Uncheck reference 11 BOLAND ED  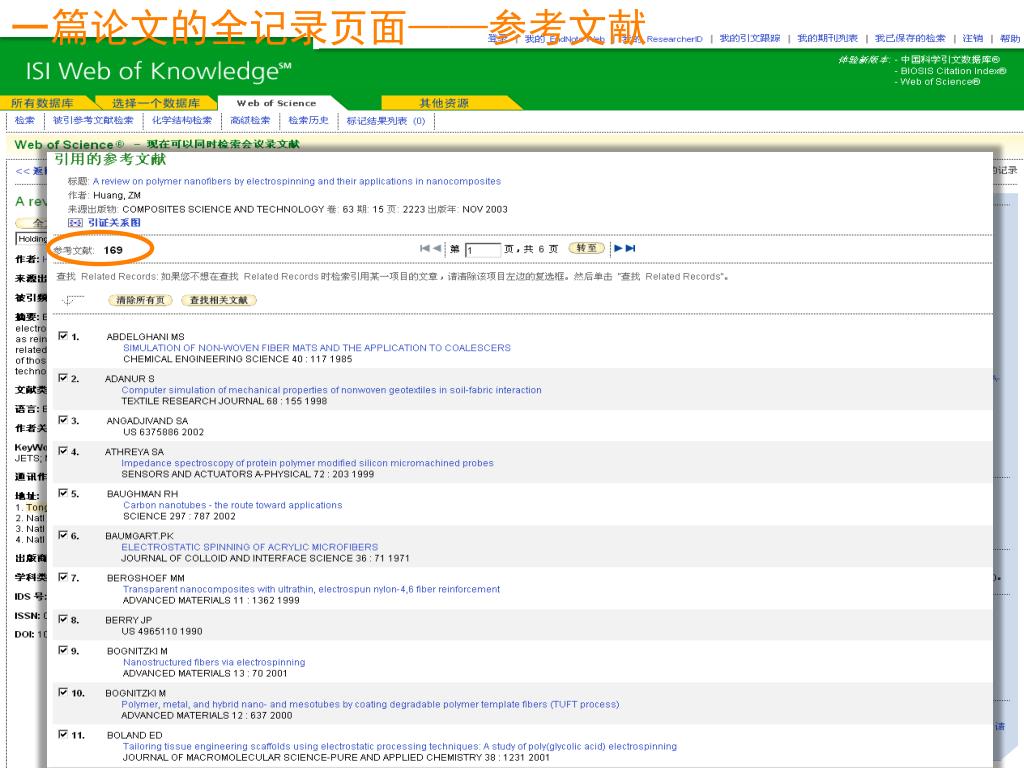pyautogui.click(x=63, y=735)
